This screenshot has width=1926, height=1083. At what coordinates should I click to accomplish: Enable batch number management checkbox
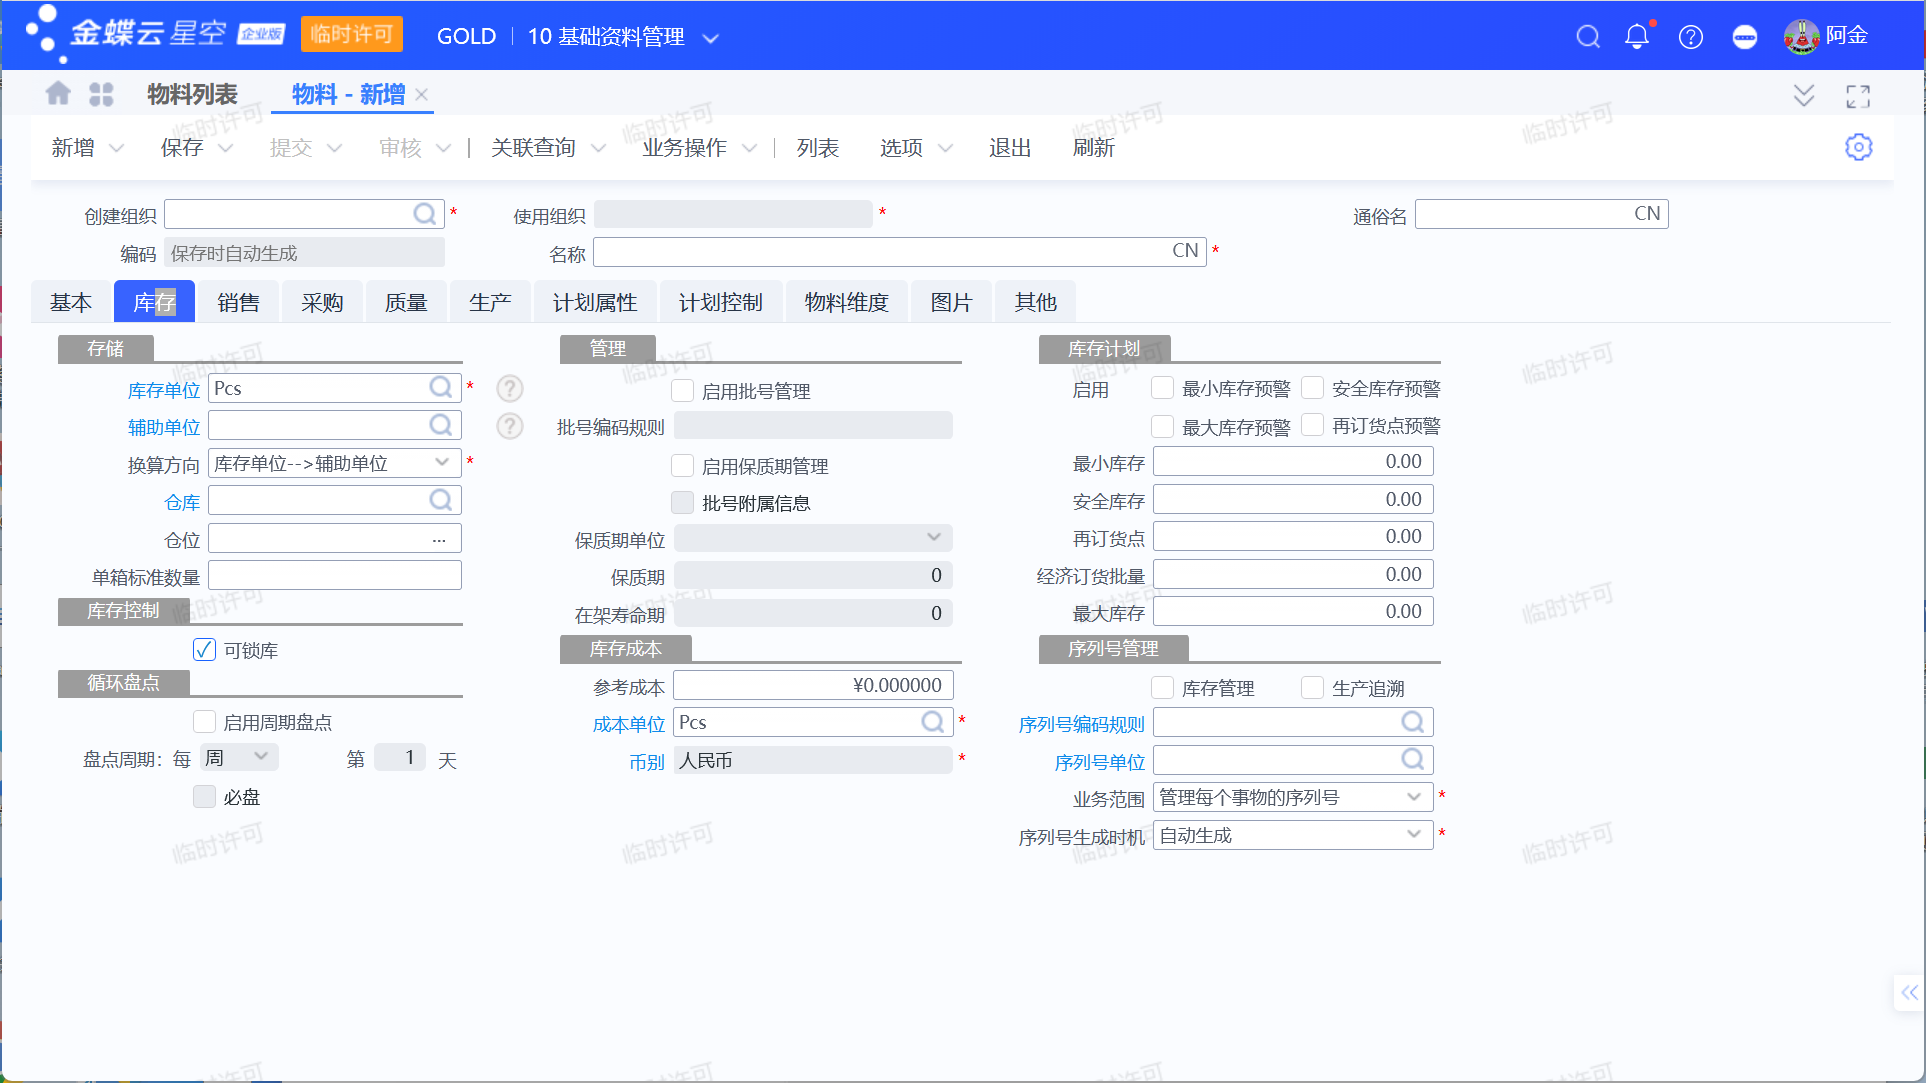683,391
